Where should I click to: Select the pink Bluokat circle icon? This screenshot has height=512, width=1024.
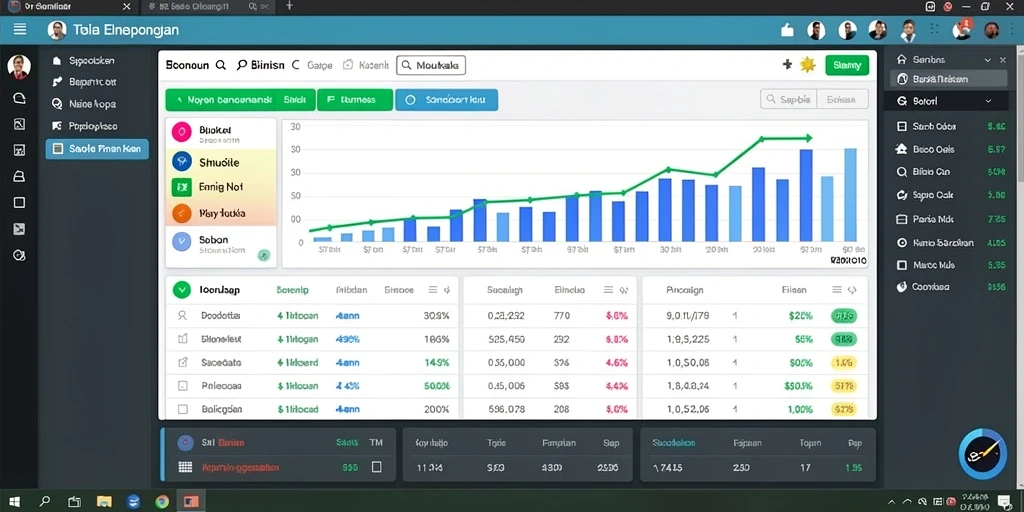tap(181, 131)
